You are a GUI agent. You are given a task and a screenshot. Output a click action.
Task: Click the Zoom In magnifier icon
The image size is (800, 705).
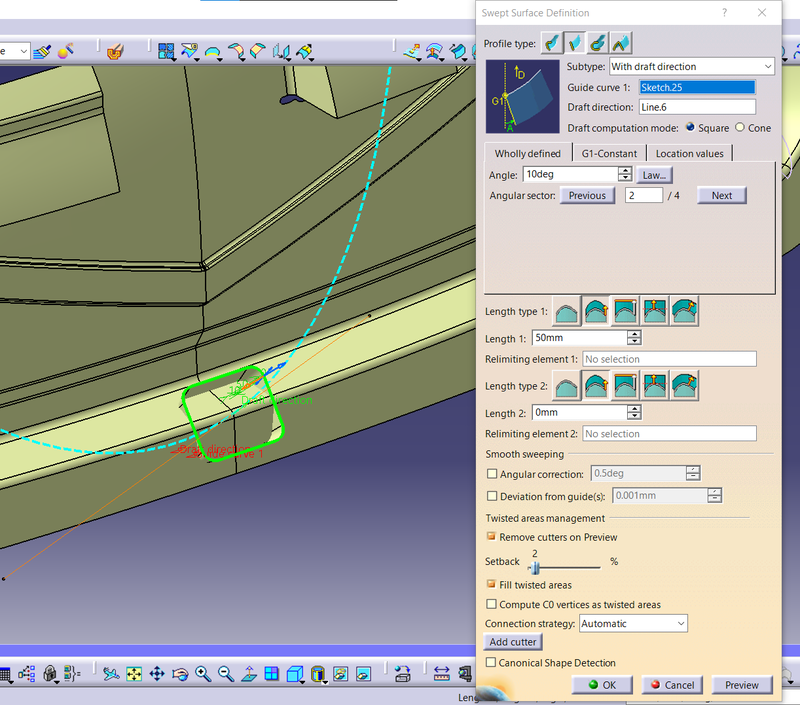click(203, 675)
